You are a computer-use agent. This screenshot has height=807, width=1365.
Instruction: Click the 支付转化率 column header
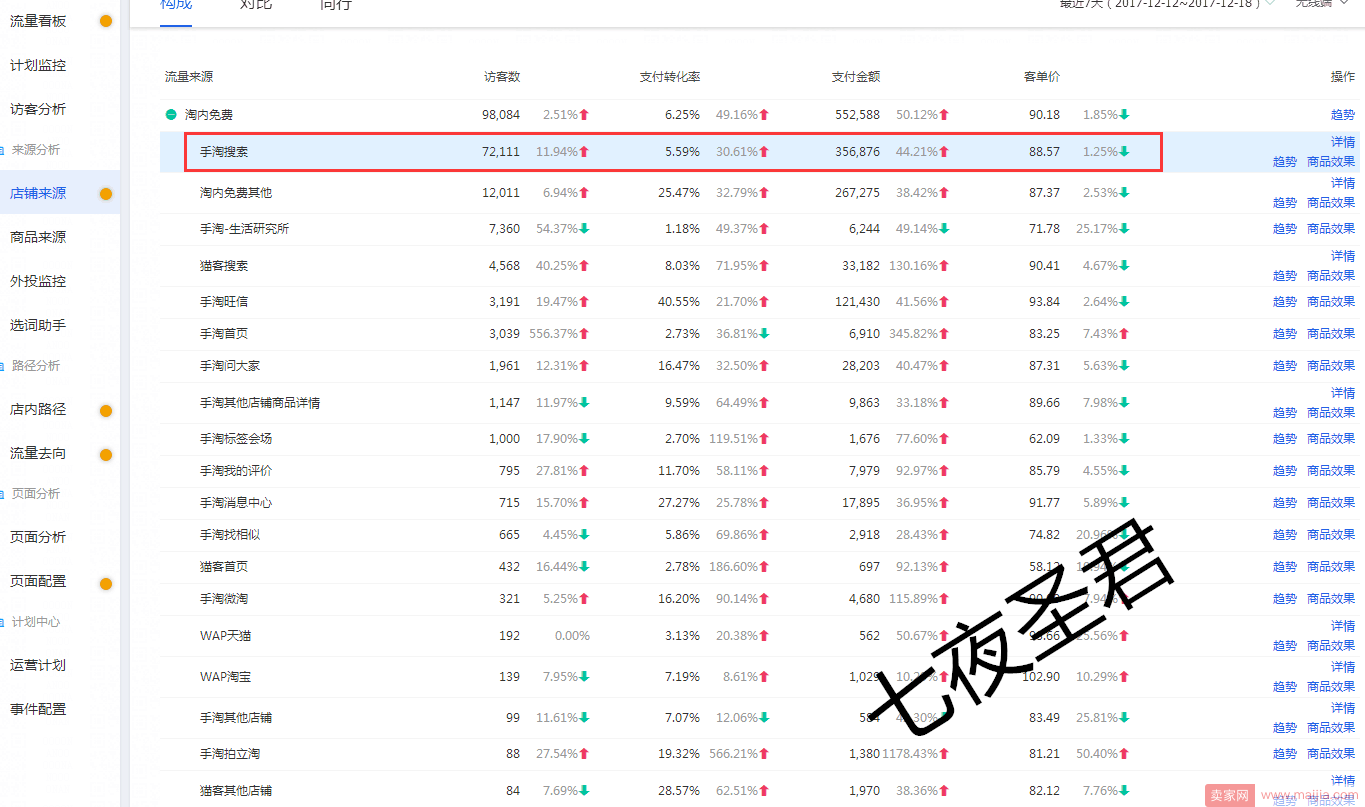(x=670, y=77)
